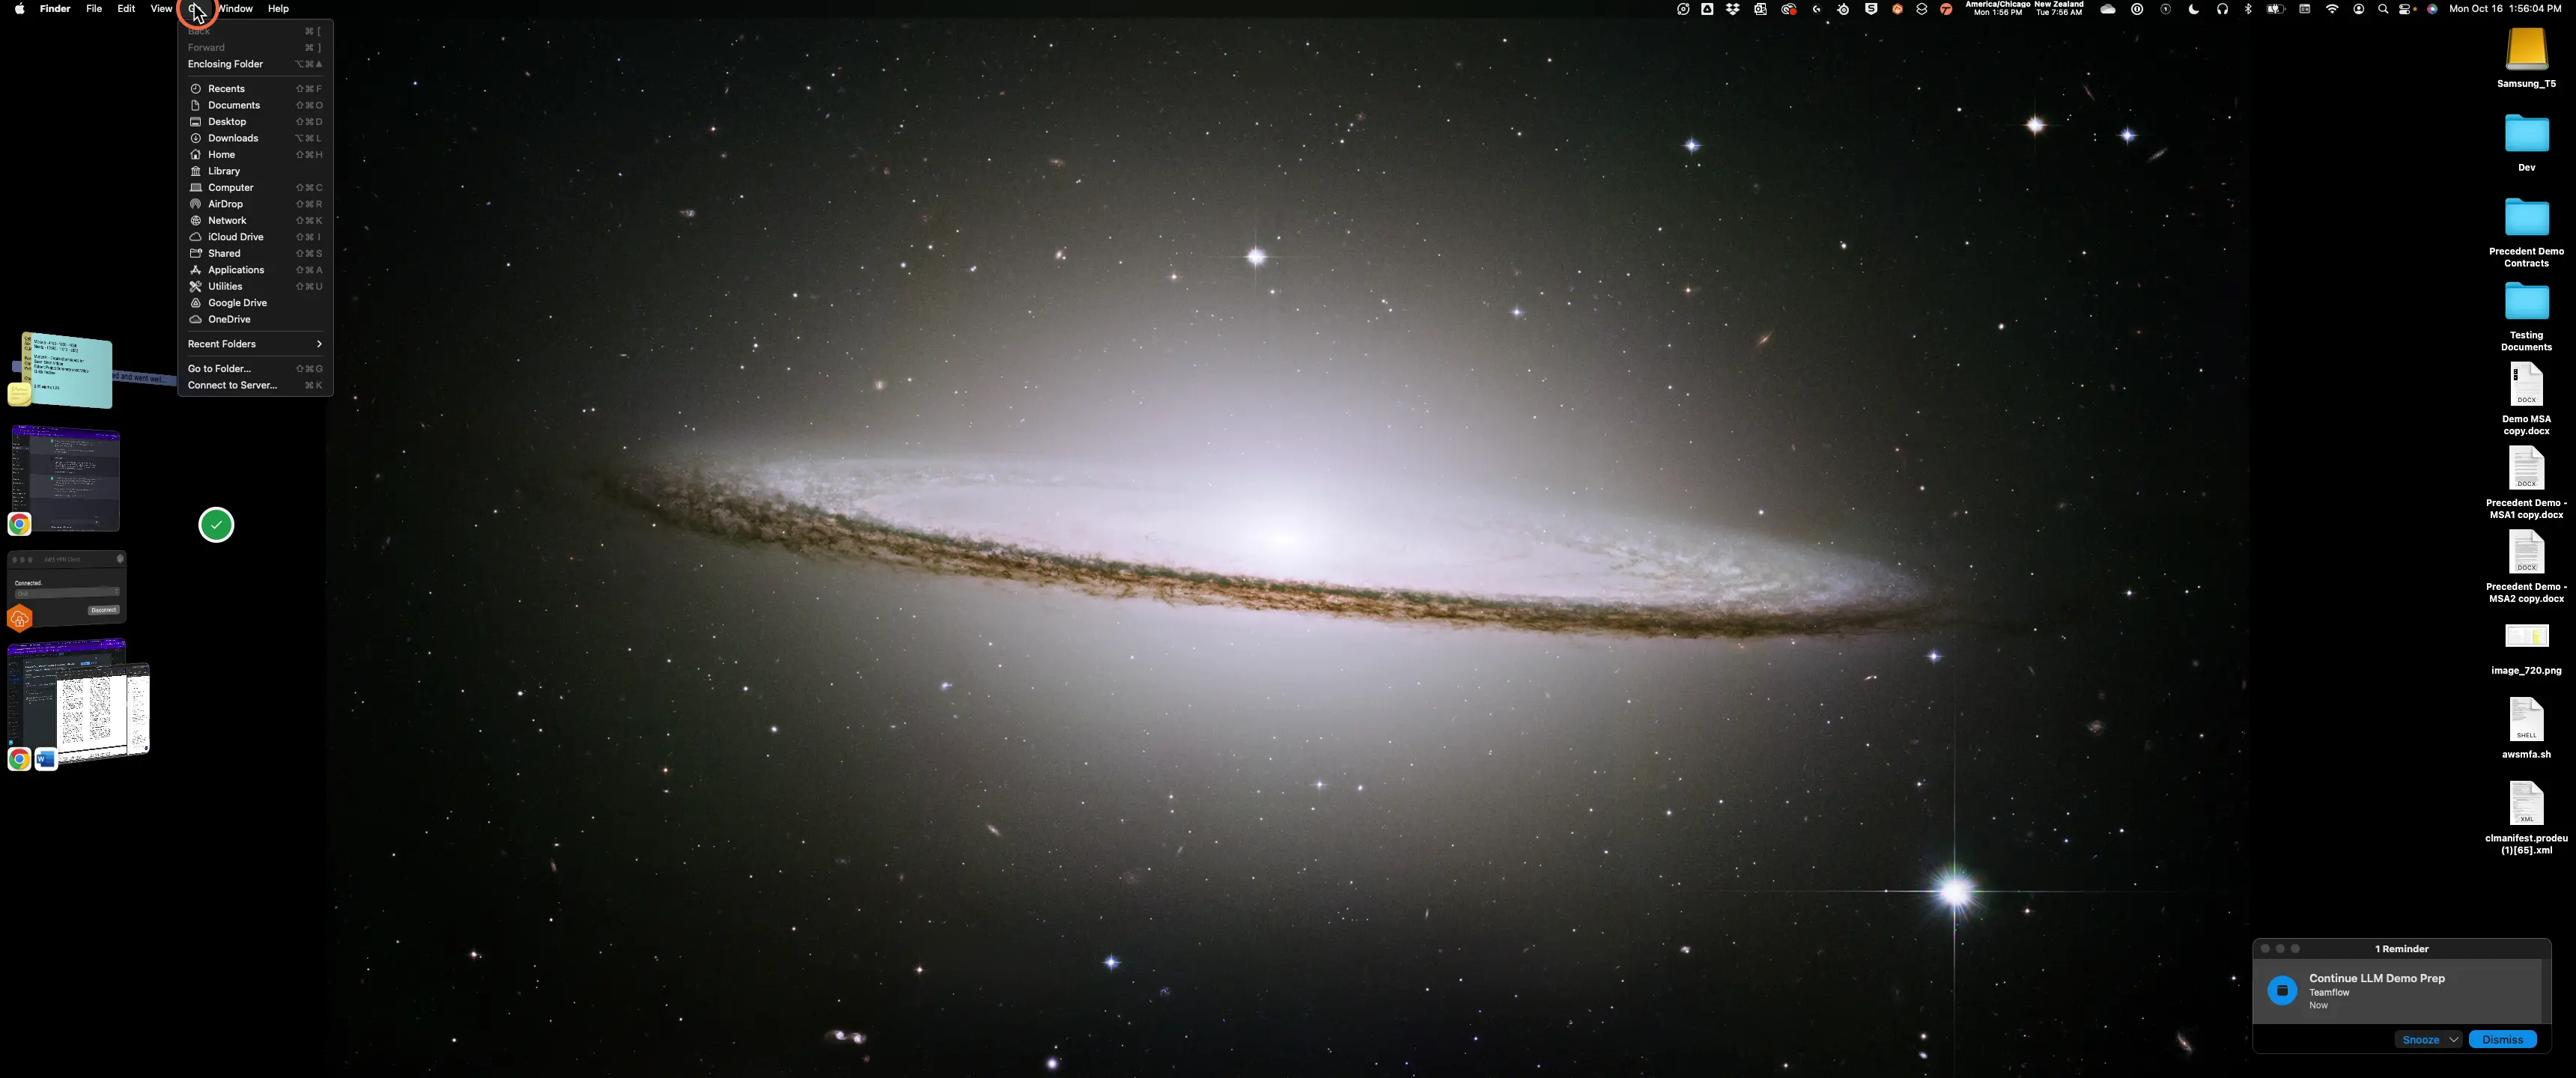Choose Enclosing Folder in the Go menu
Image resolution: width=2576 pixels, height=1078 pixels.
[x=255, y=64]
